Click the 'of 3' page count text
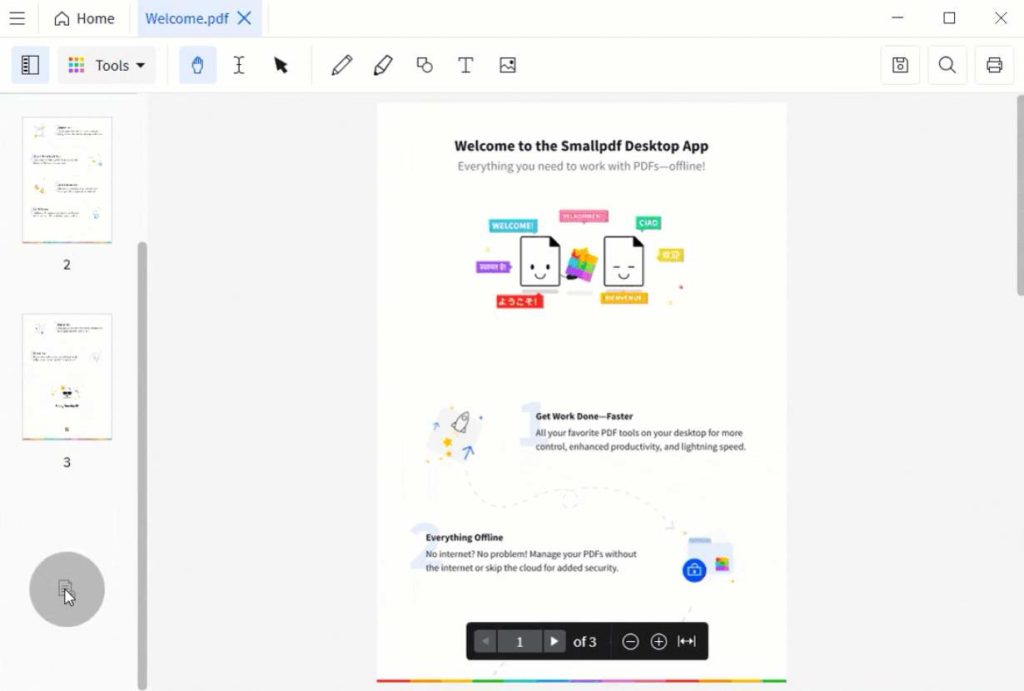The image size is (1024, 691). point(584,642)
